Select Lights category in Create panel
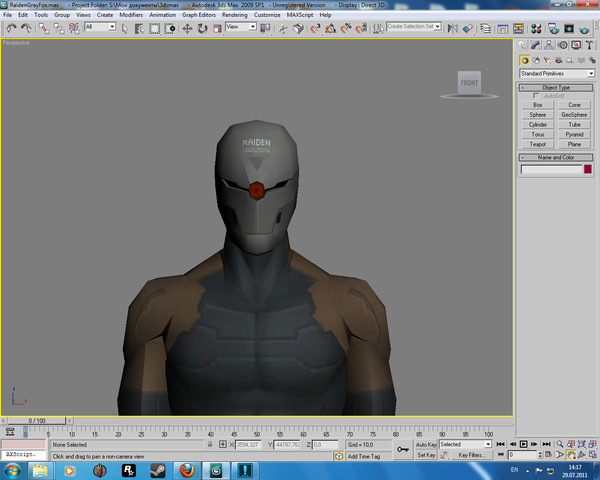Image resolution: width=600 pixels, height=480 pixels. (x=548, y=60)
